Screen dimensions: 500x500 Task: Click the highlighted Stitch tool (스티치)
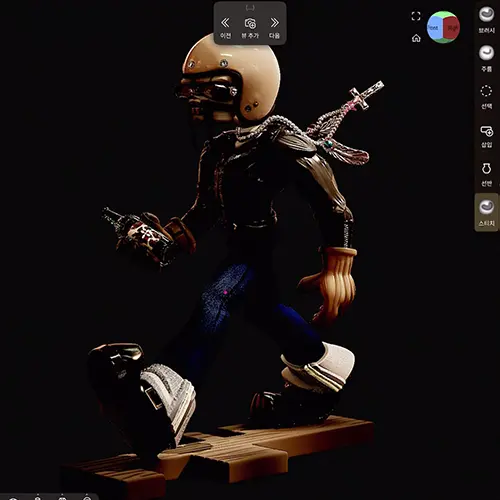(x=486, y=212)
